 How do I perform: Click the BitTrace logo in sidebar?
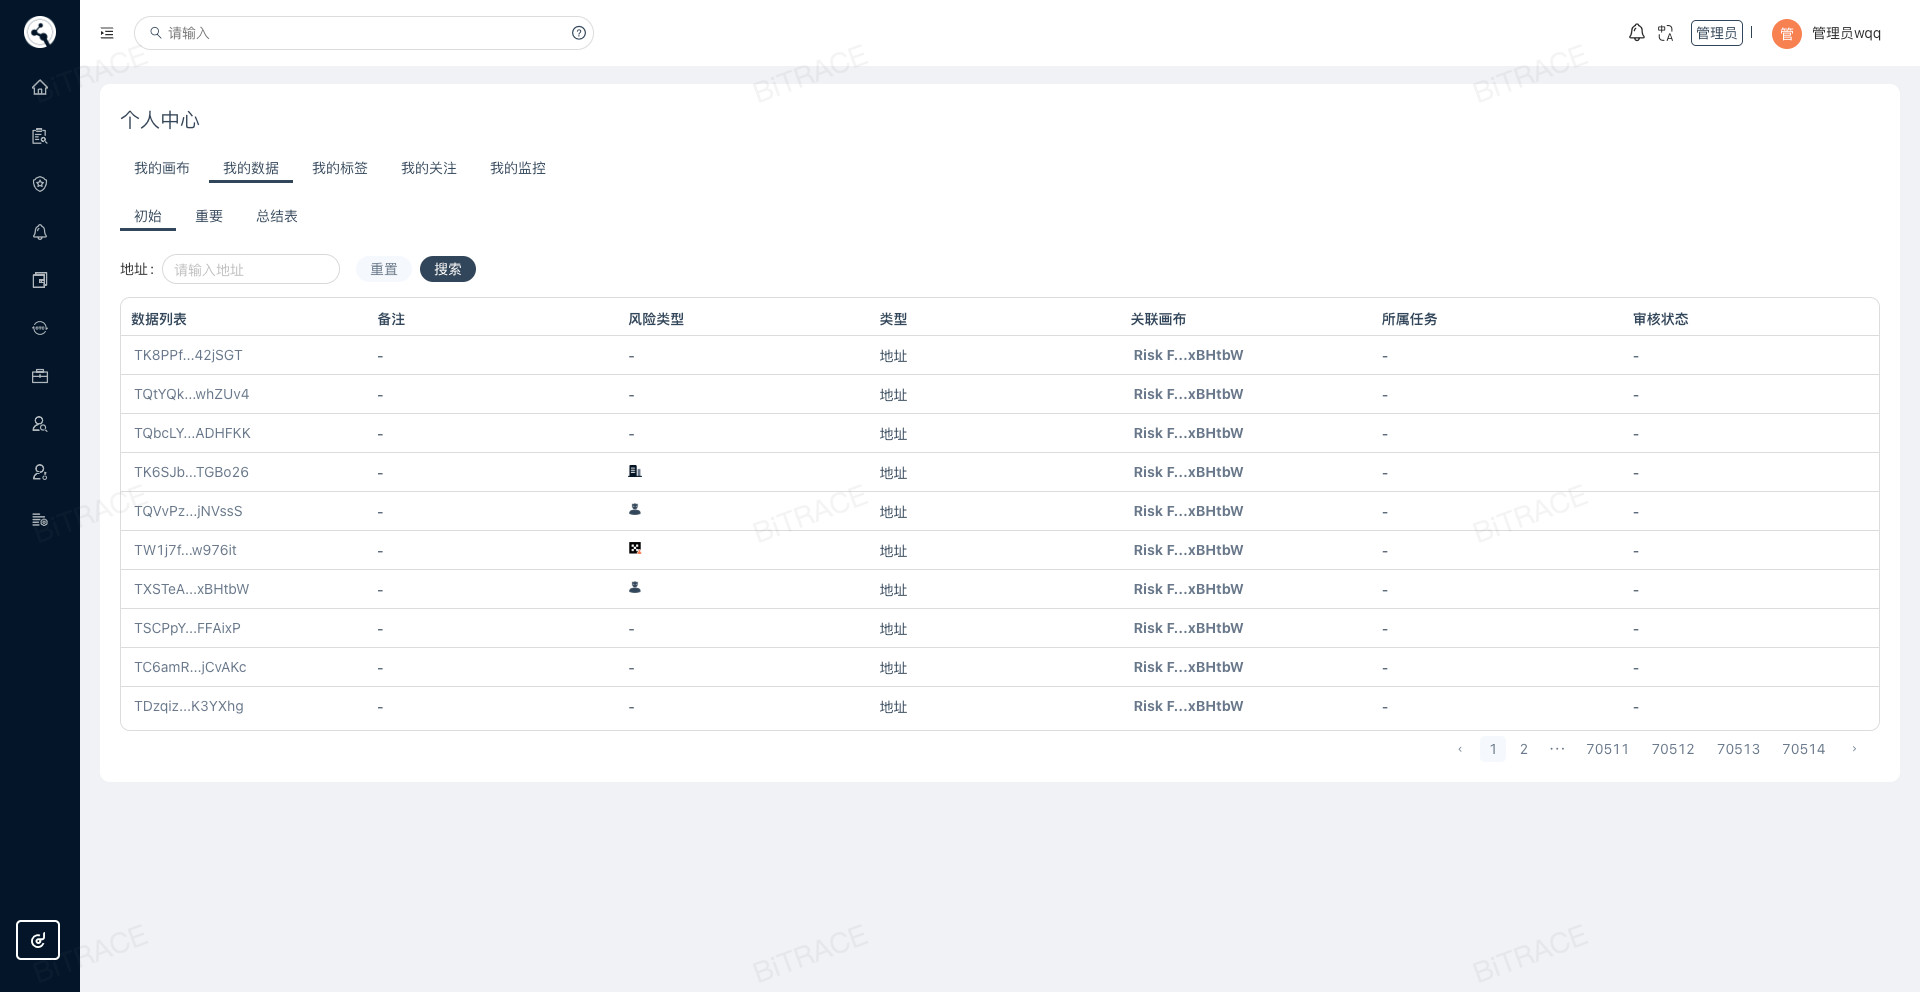click(40, 32)
